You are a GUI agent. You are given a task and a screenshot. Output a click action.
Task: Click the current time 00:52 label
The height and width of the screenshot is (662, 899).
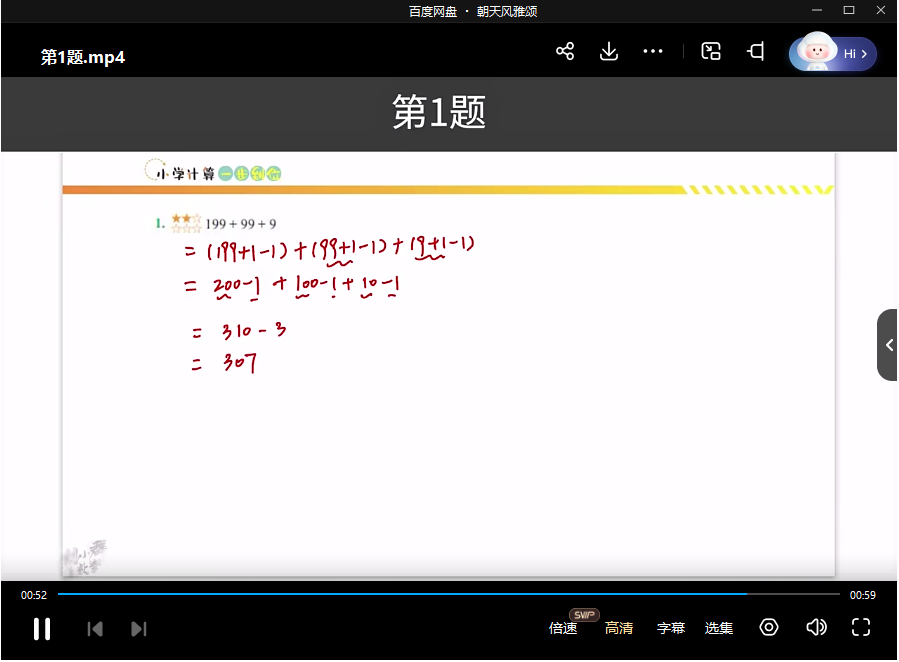pos(34,596)
